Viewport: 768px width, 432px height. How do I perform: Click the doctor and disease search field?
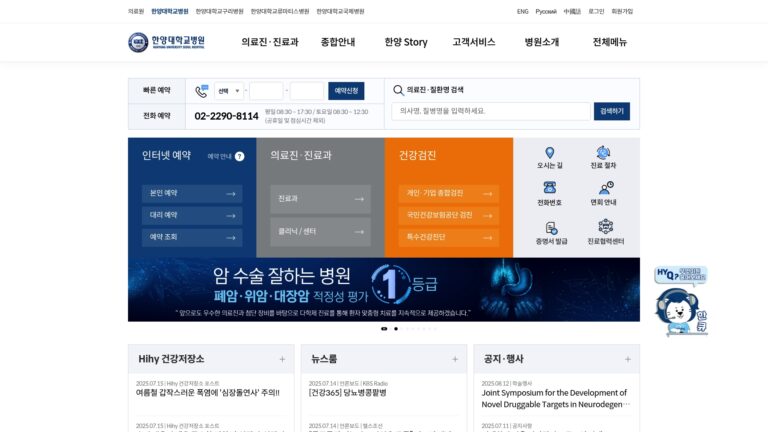491,111
